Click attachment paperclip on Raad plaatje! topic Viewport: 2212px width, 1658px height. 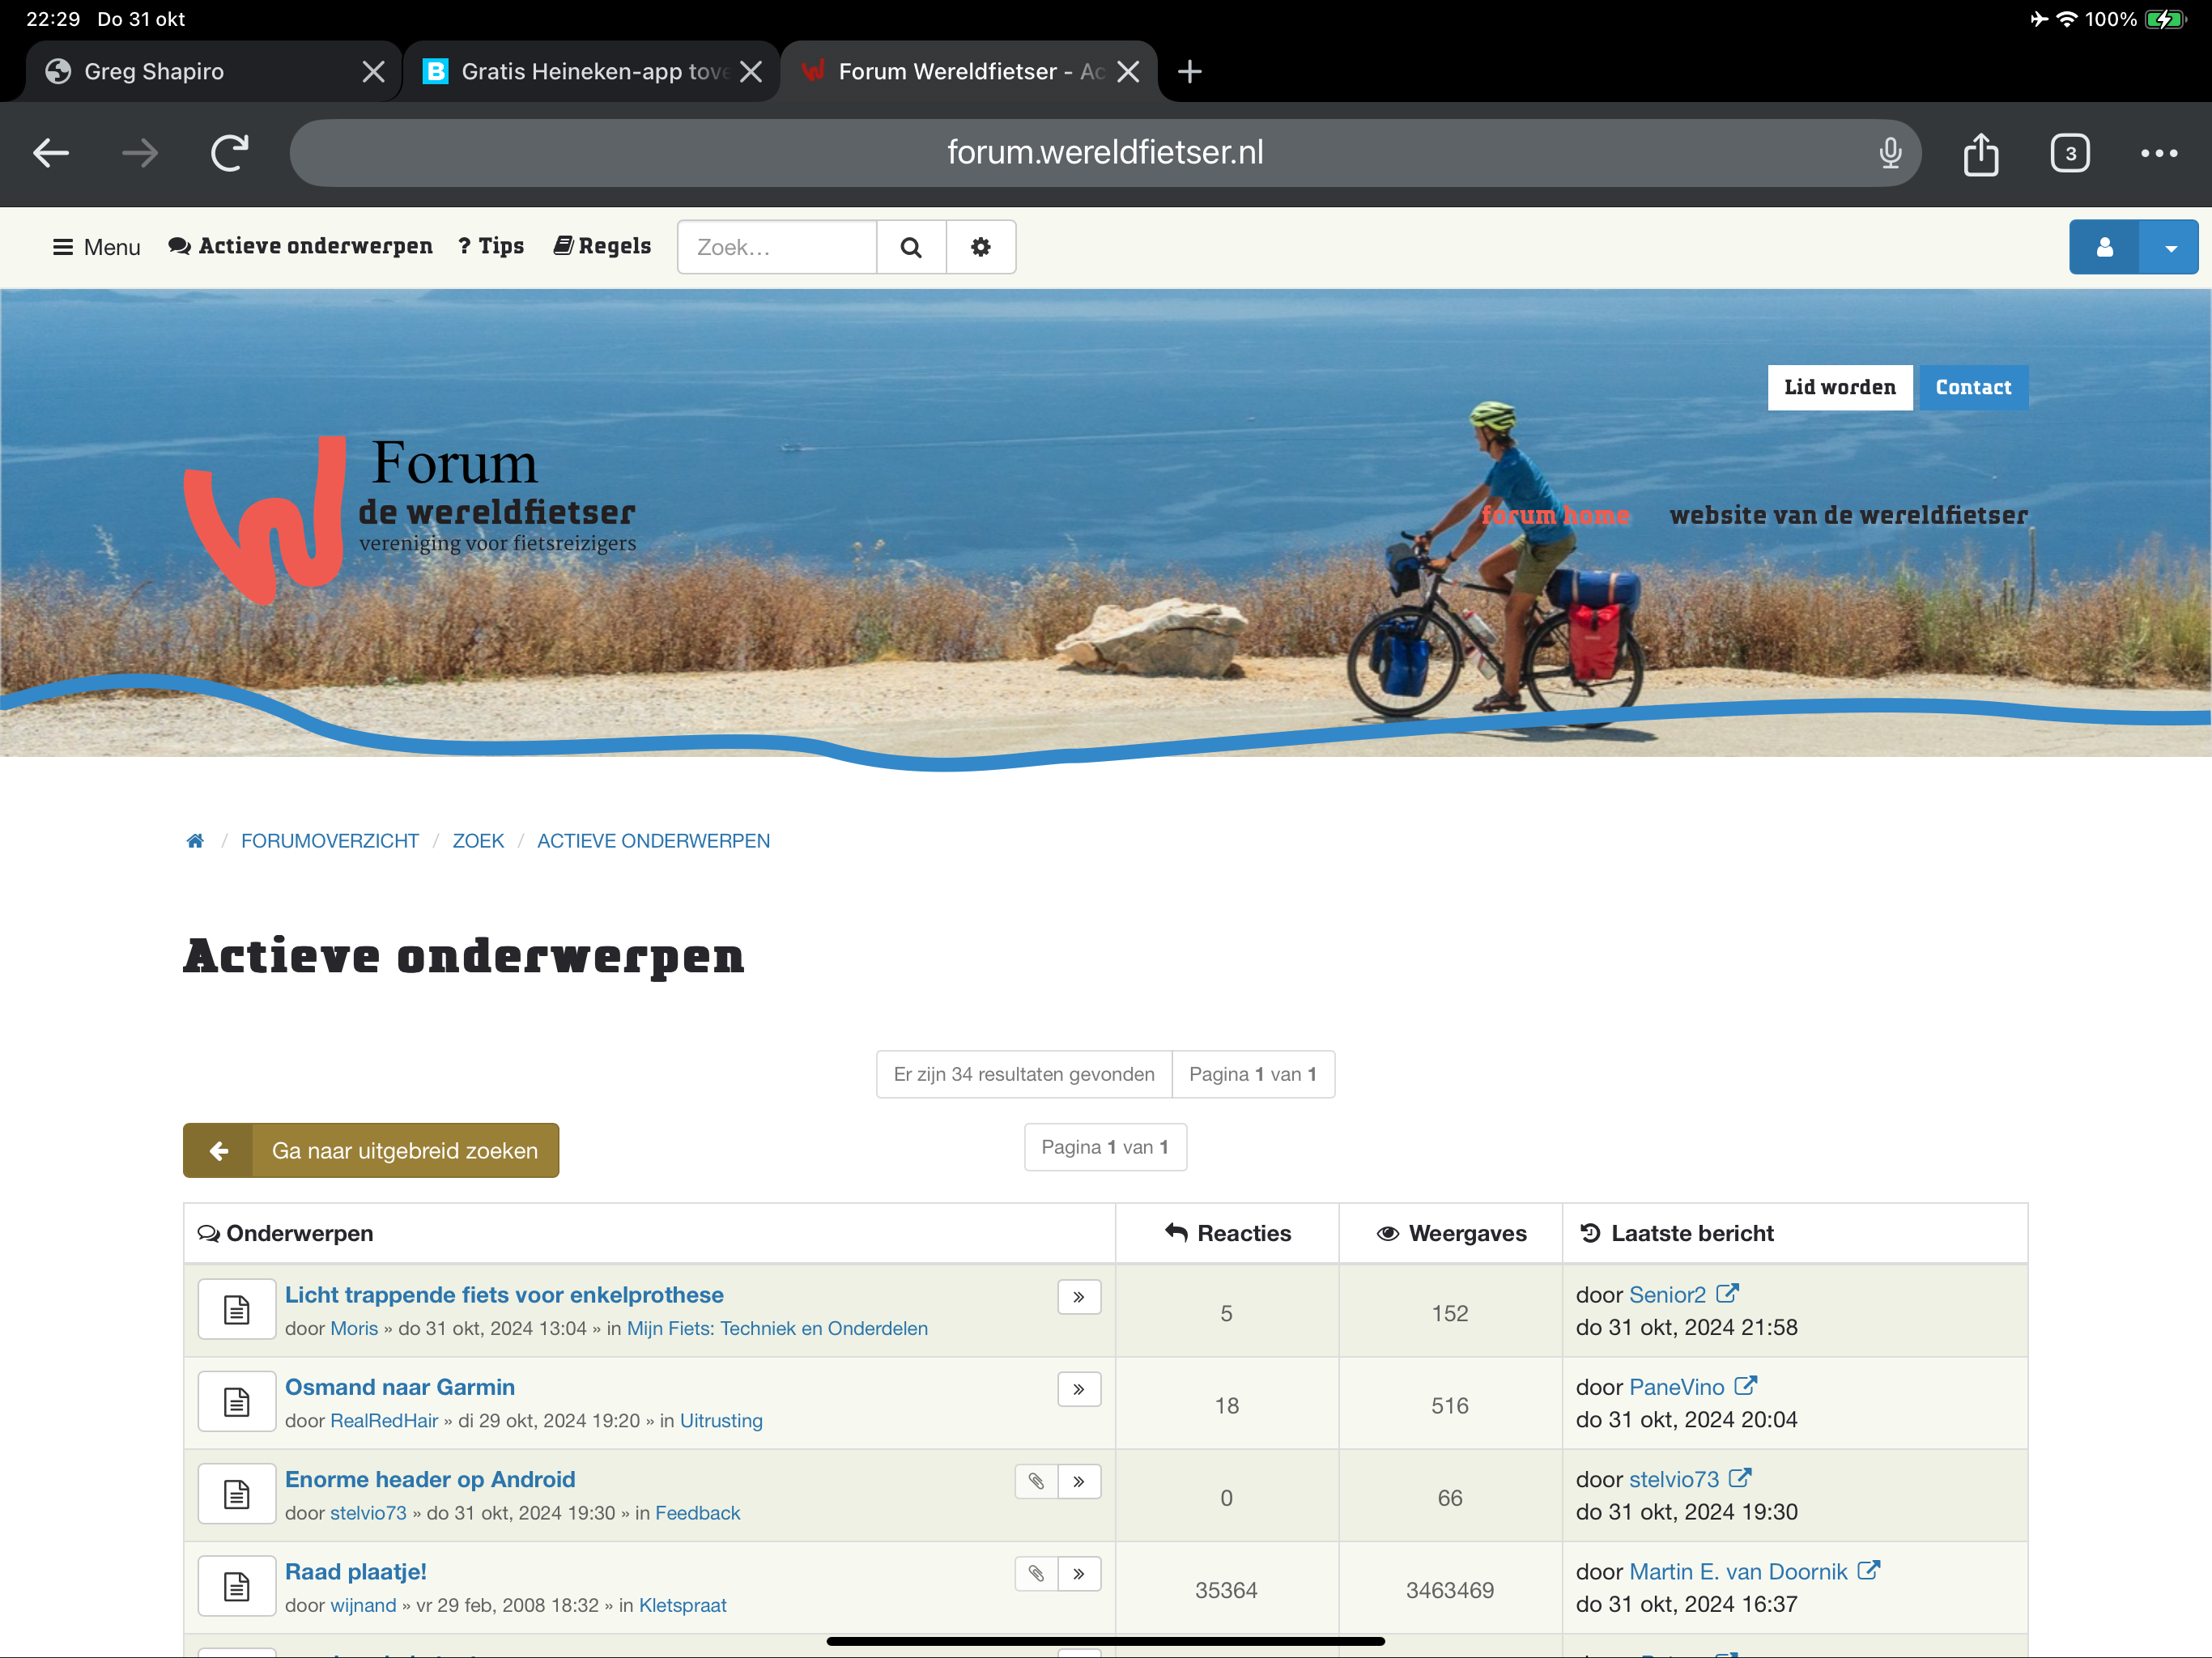point(1036,1573)
